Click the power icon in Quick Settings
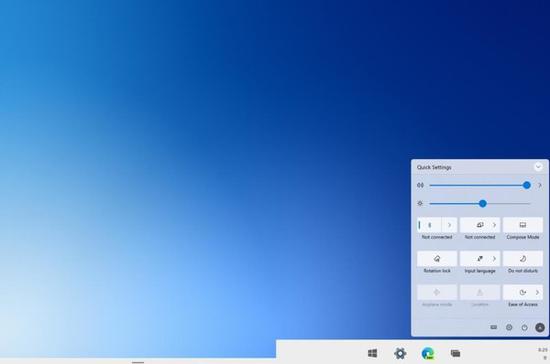 pyautogui.click(x=524, y=328)
